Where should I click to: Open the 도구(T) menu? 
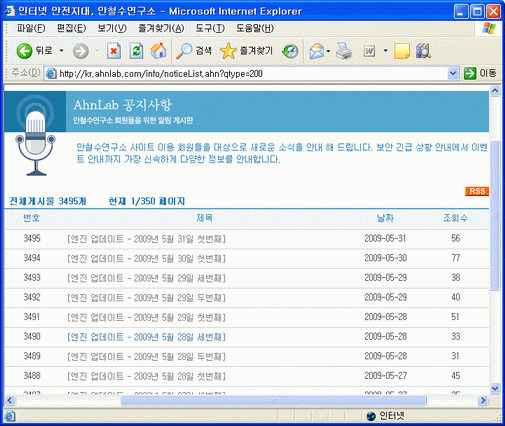[210, 28]
